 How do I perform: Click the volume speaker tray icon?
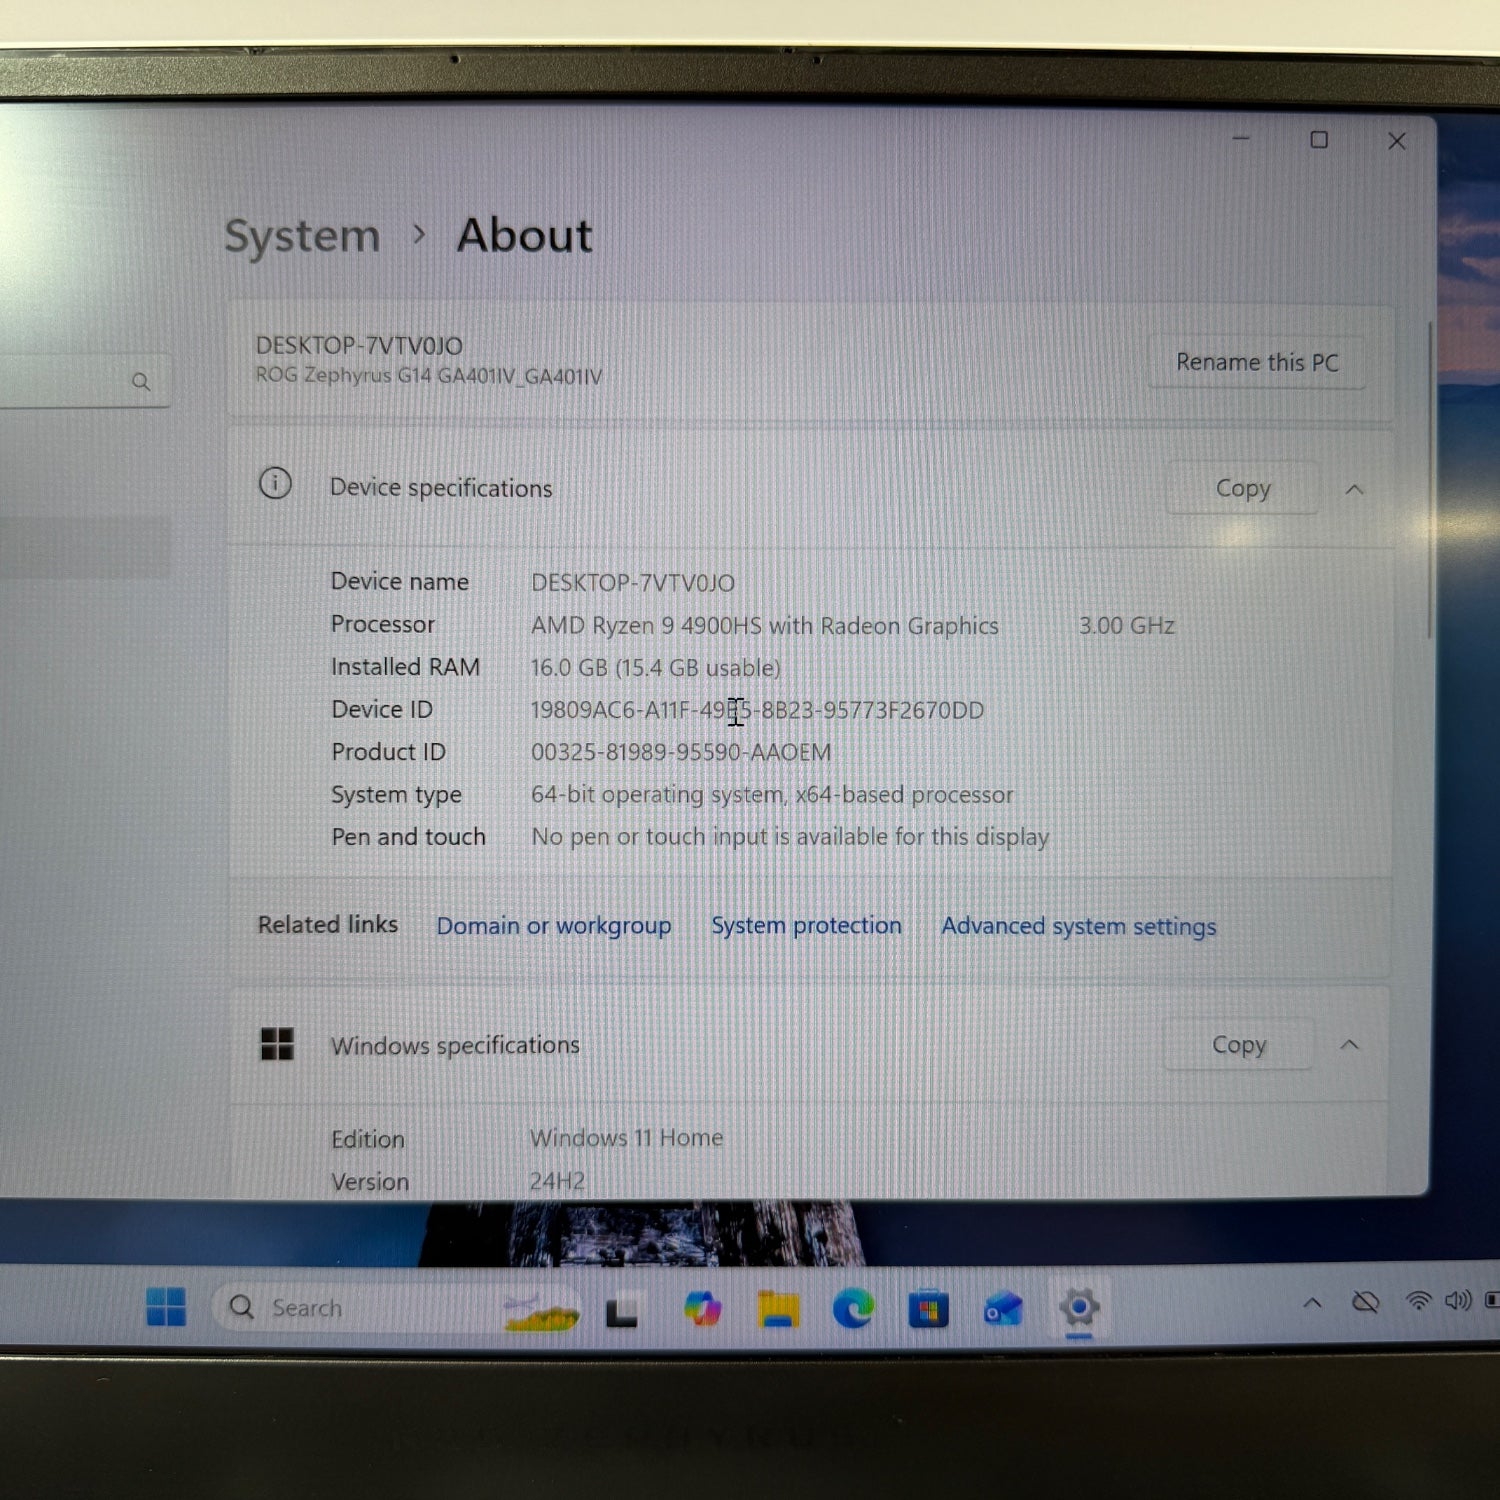pos(1457,1301)
